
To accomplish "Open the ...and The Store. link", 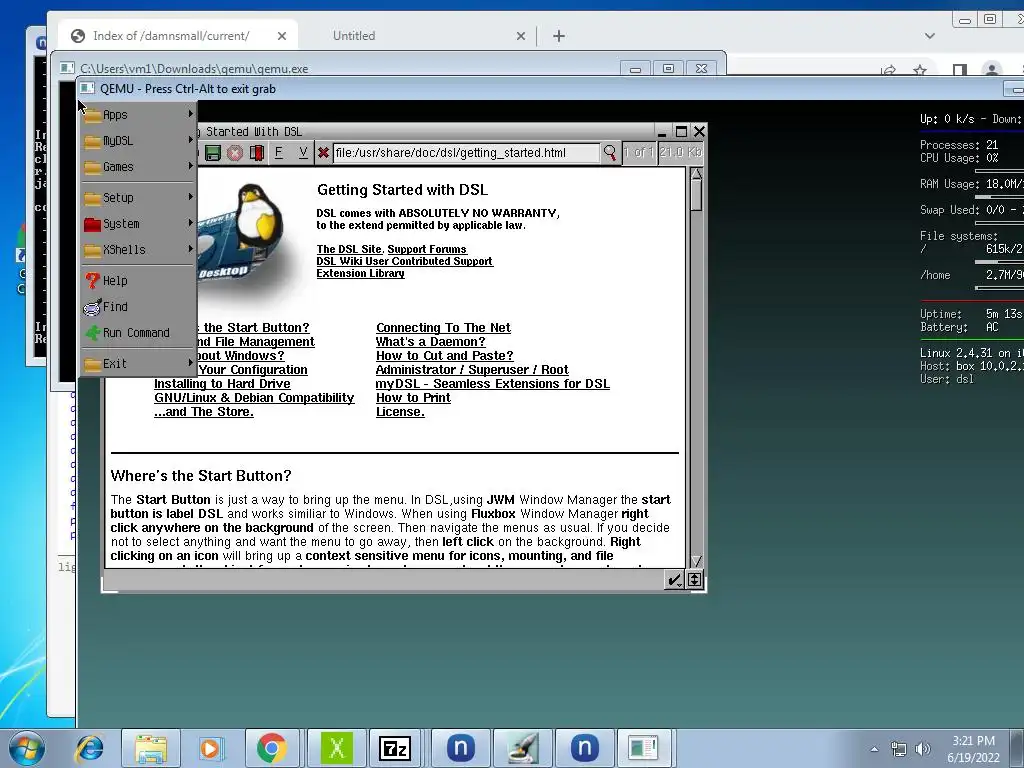I will pos(204,412).
